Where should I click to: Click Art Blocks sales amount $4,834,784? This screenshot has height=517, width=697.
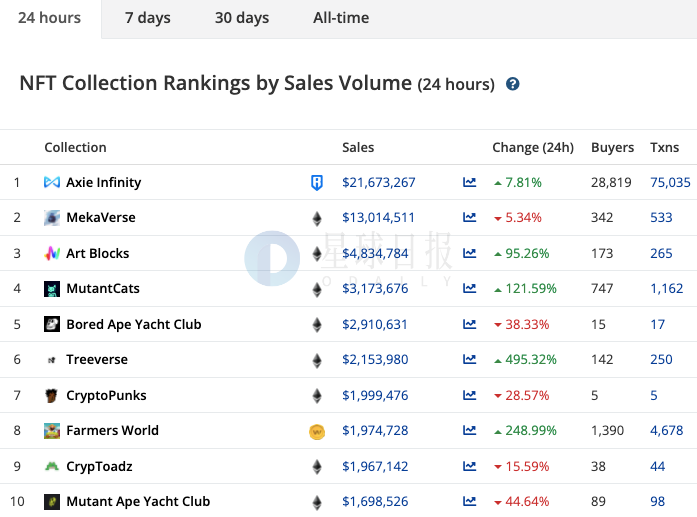point(375,253)
